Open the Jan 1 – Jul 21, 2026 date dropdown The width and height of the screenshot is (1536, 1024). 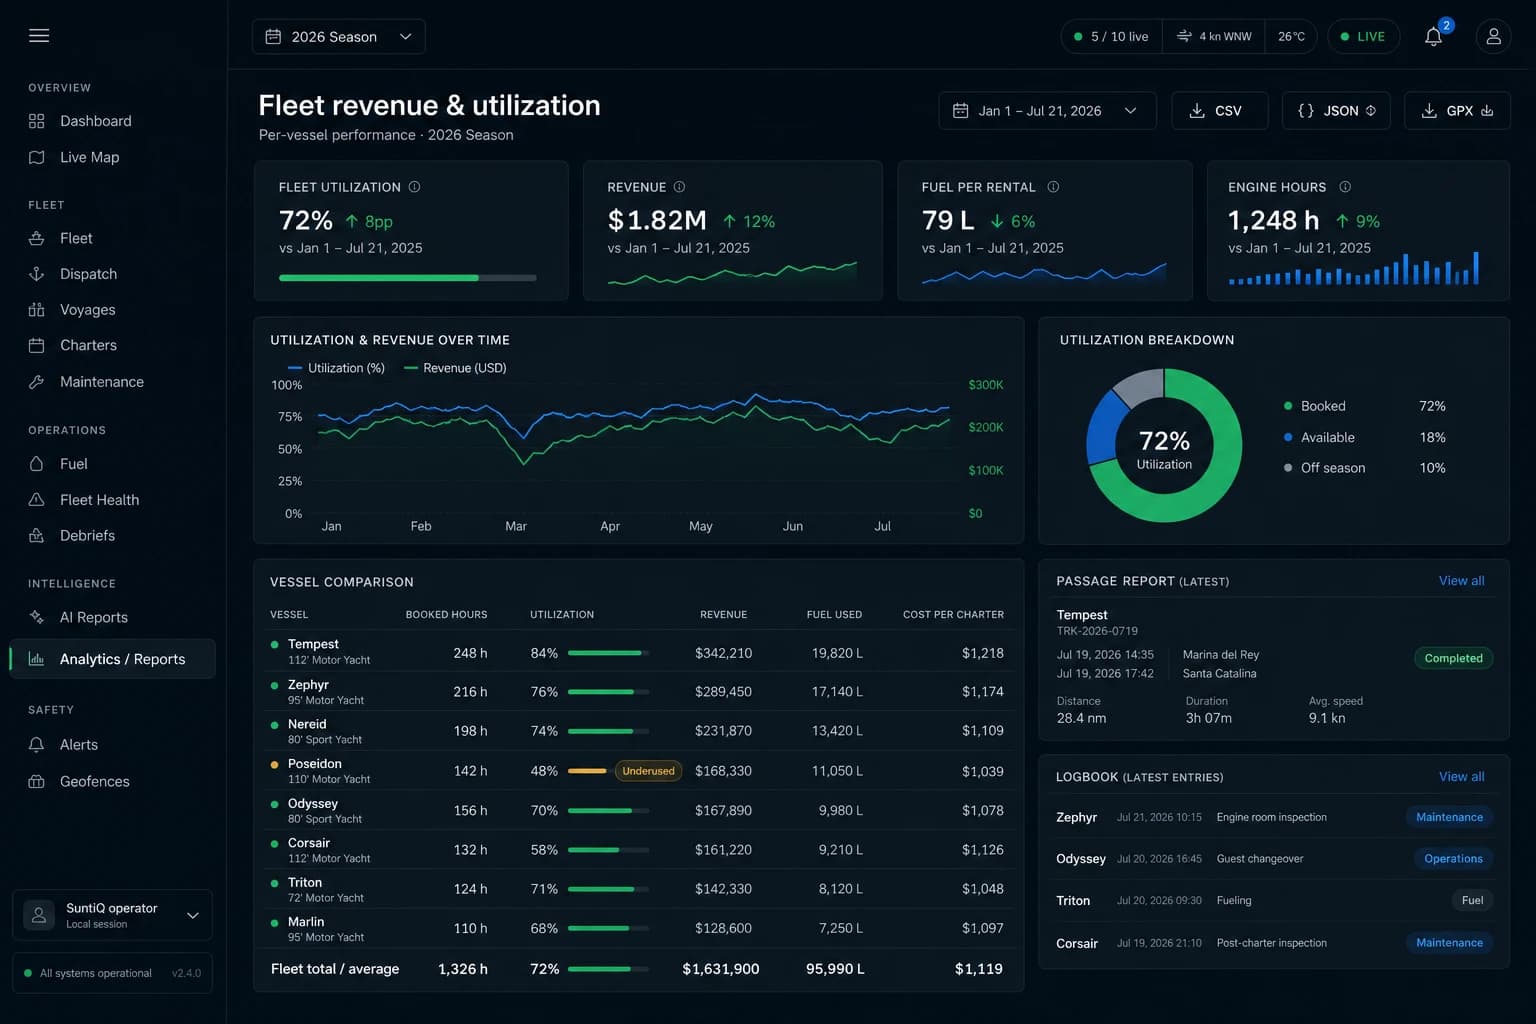tap(1047, 111)
